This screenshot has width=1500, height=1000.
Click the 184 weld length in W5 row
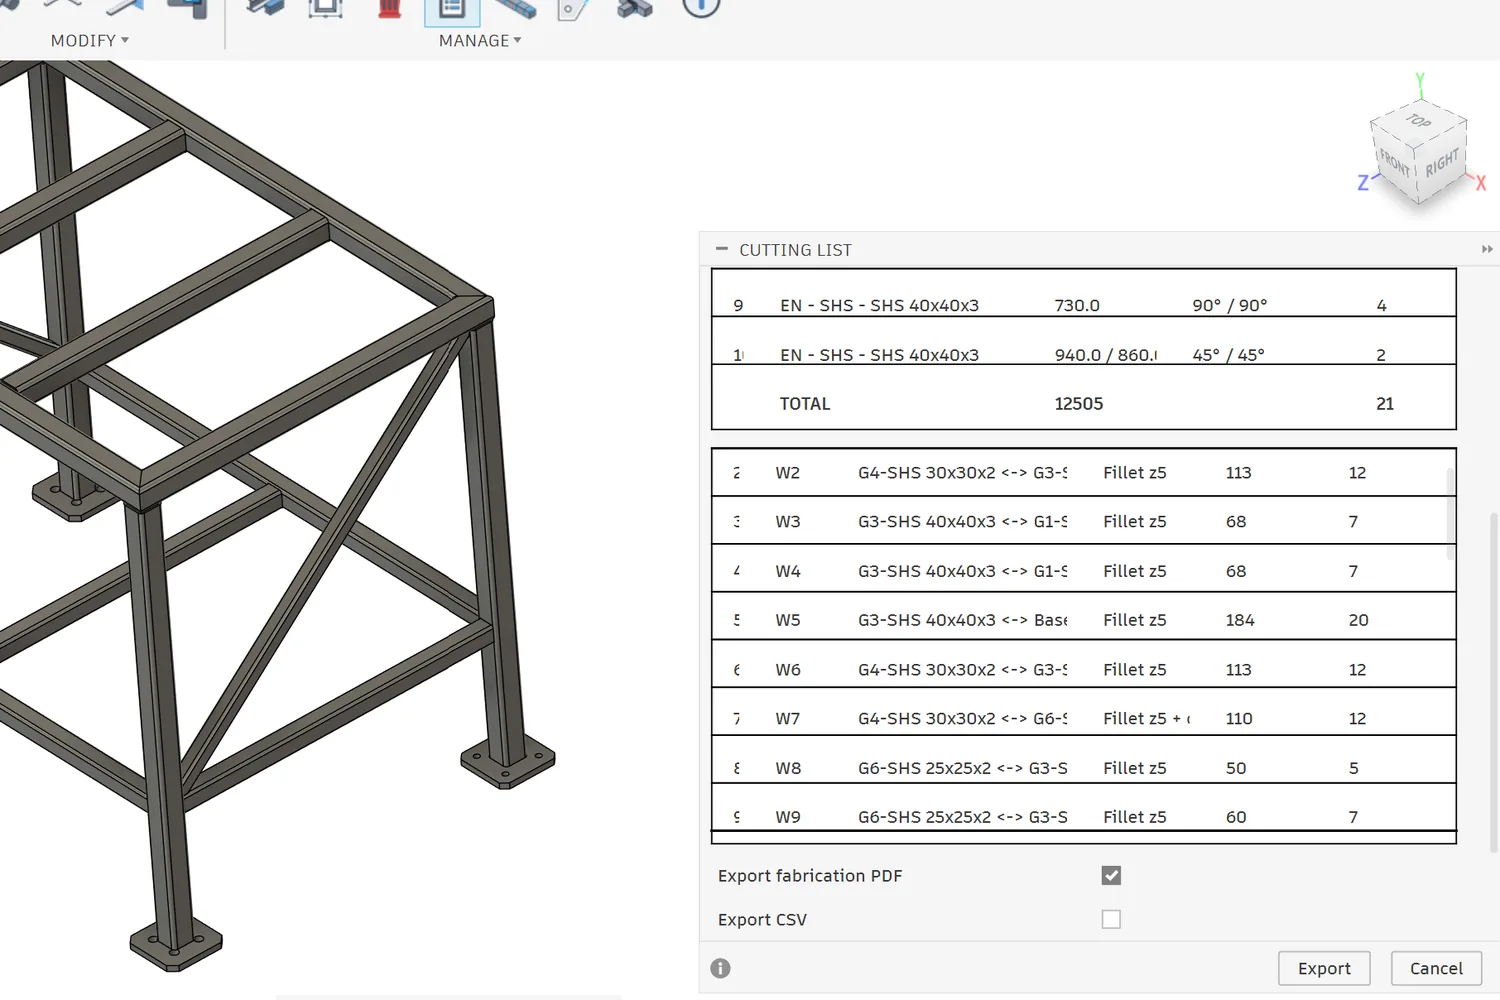point(1240,620)
